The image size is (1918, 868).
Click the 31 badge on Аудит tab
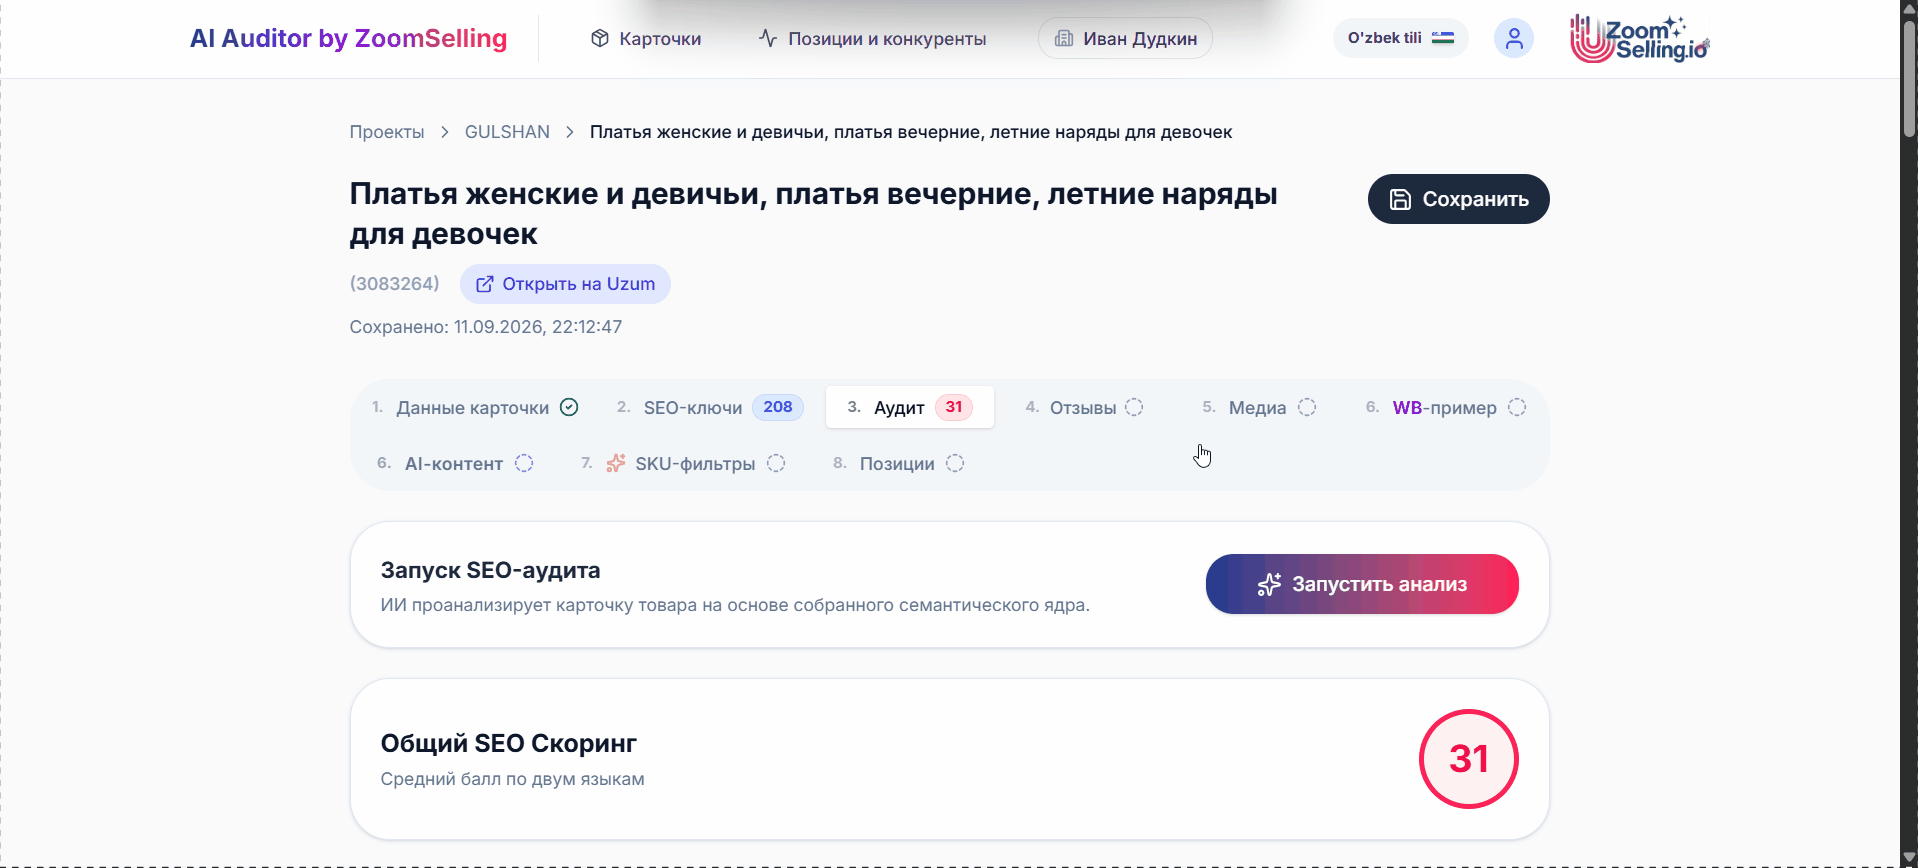click(954, 407)
